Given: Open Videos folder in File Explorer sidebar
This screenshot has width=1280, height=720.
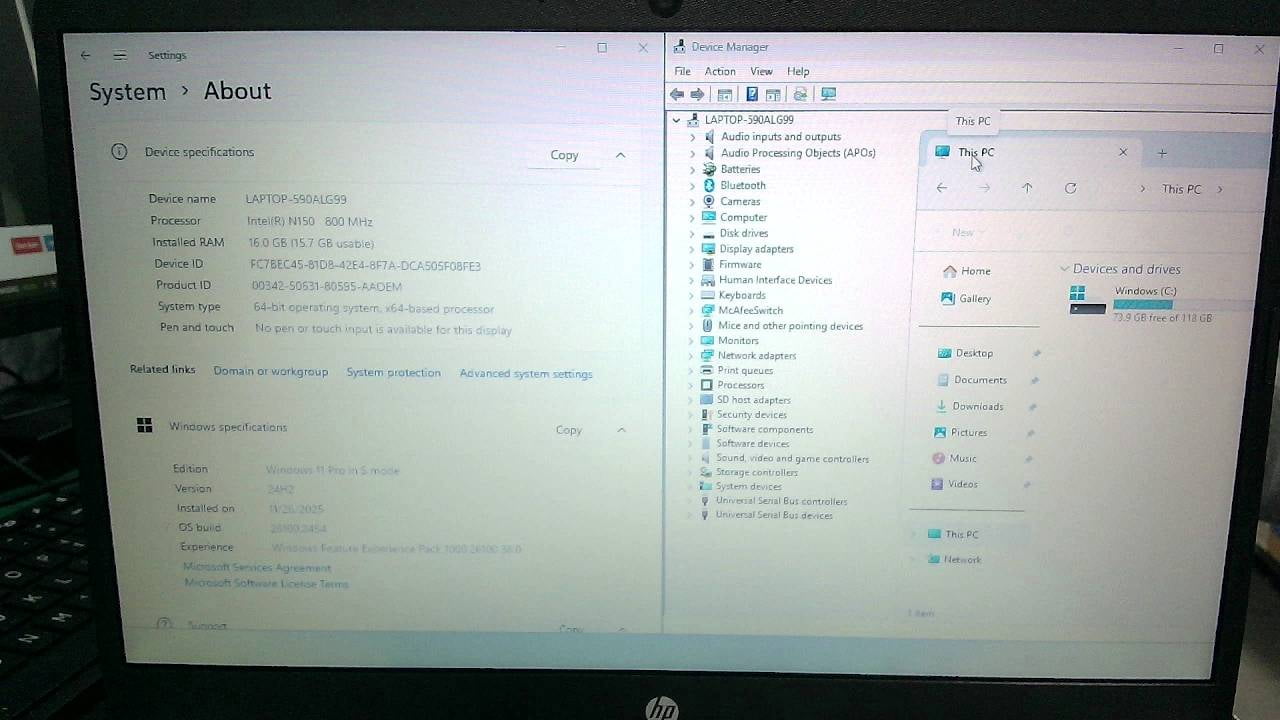Looking at the screenshot, I should [954, 484].
